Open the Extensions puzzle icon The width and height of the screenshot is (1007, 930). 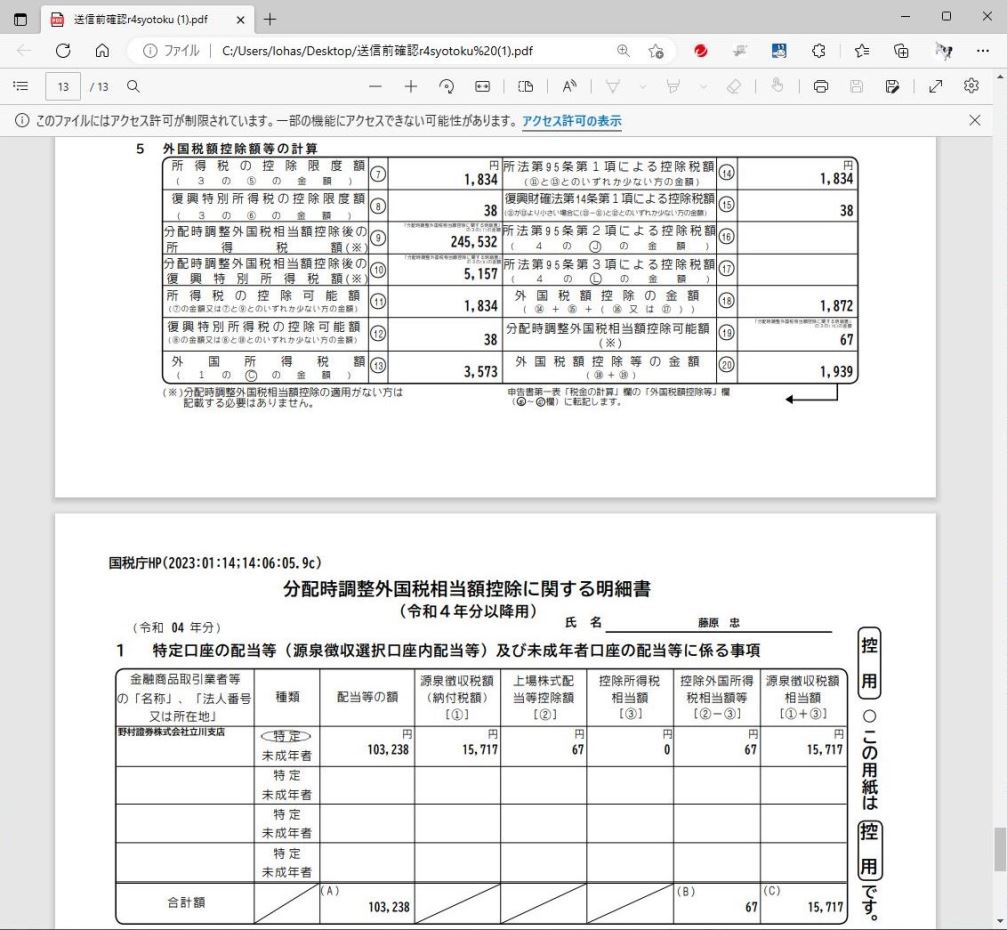point(818,51)
